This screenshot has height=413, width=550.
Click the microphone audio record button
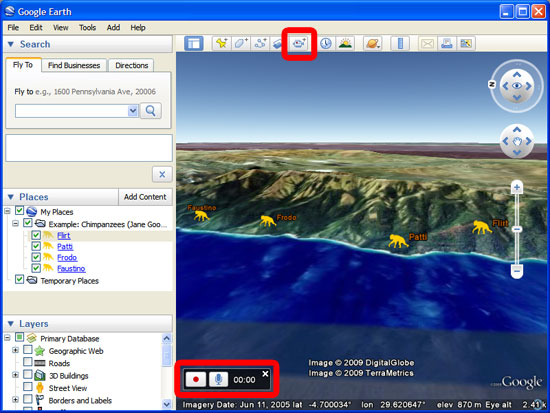(218, 379)
